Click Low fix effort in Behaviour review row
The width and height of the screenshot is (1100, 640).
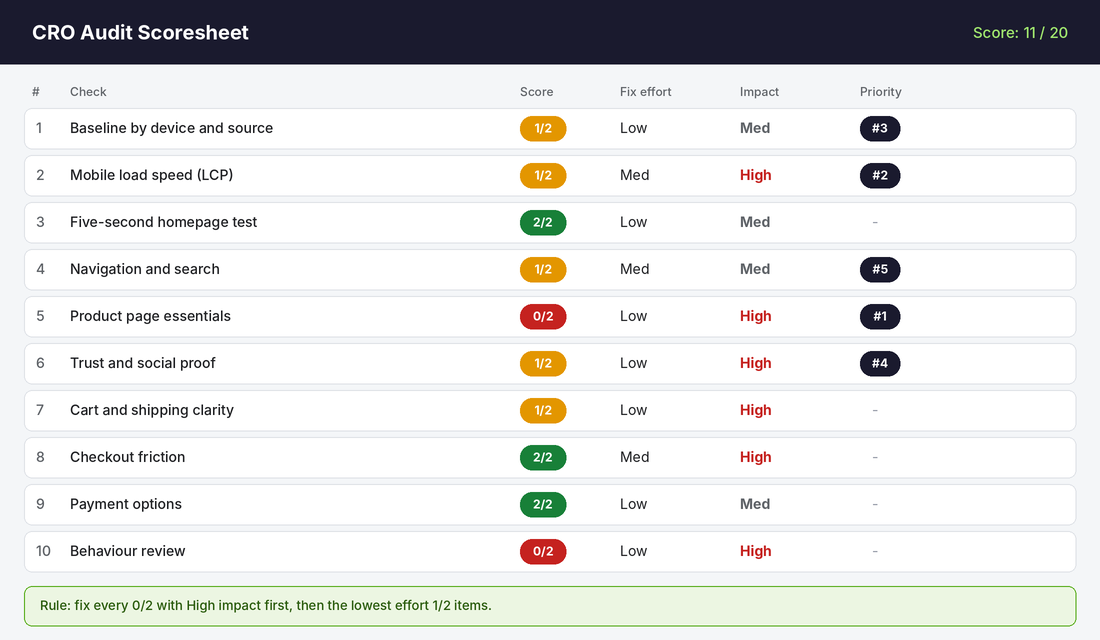633,551
